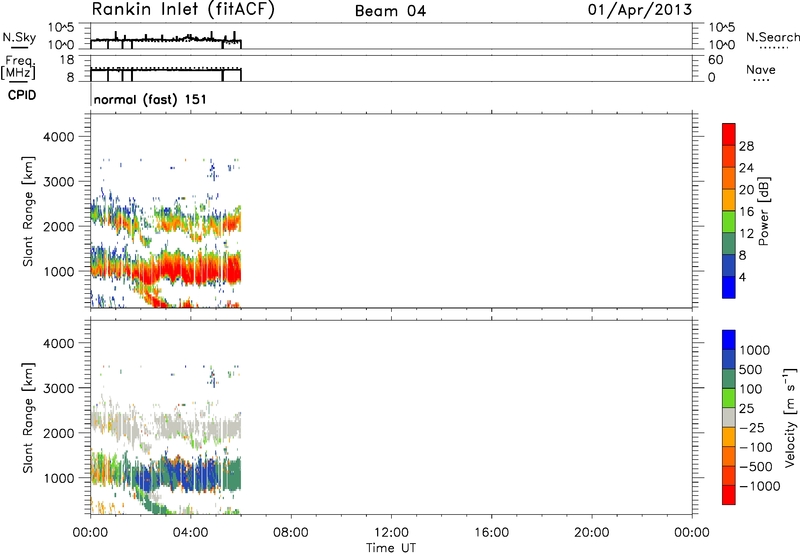Screen dimensions: 800x554
Task: Click the "Slant Range [km]" label of power panel
Action: (x=28, y=211)
